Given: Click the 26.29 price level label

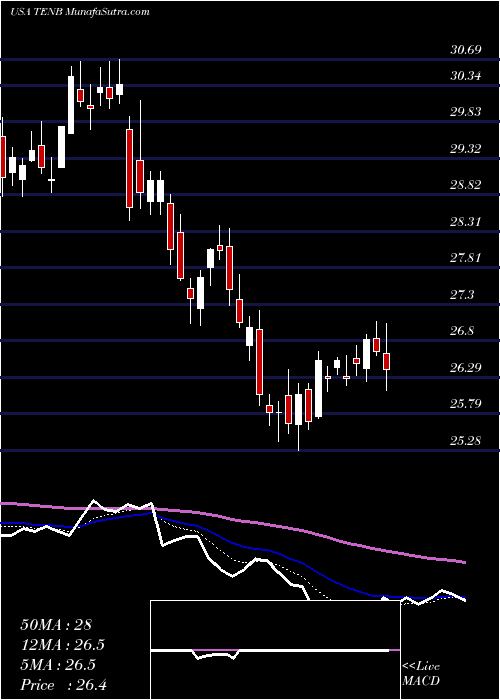Looking at the screenshot, I should (x=466, y=367).
